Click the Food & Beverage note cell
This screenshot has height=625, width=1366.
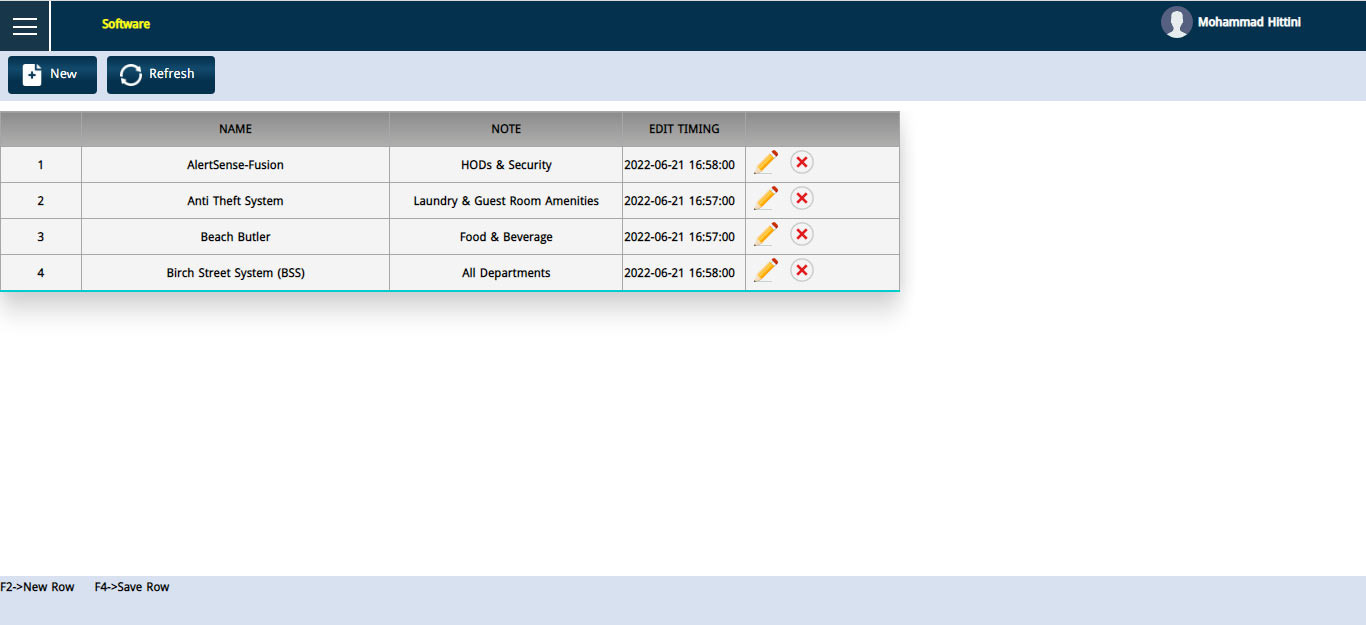tap(506, 237)
